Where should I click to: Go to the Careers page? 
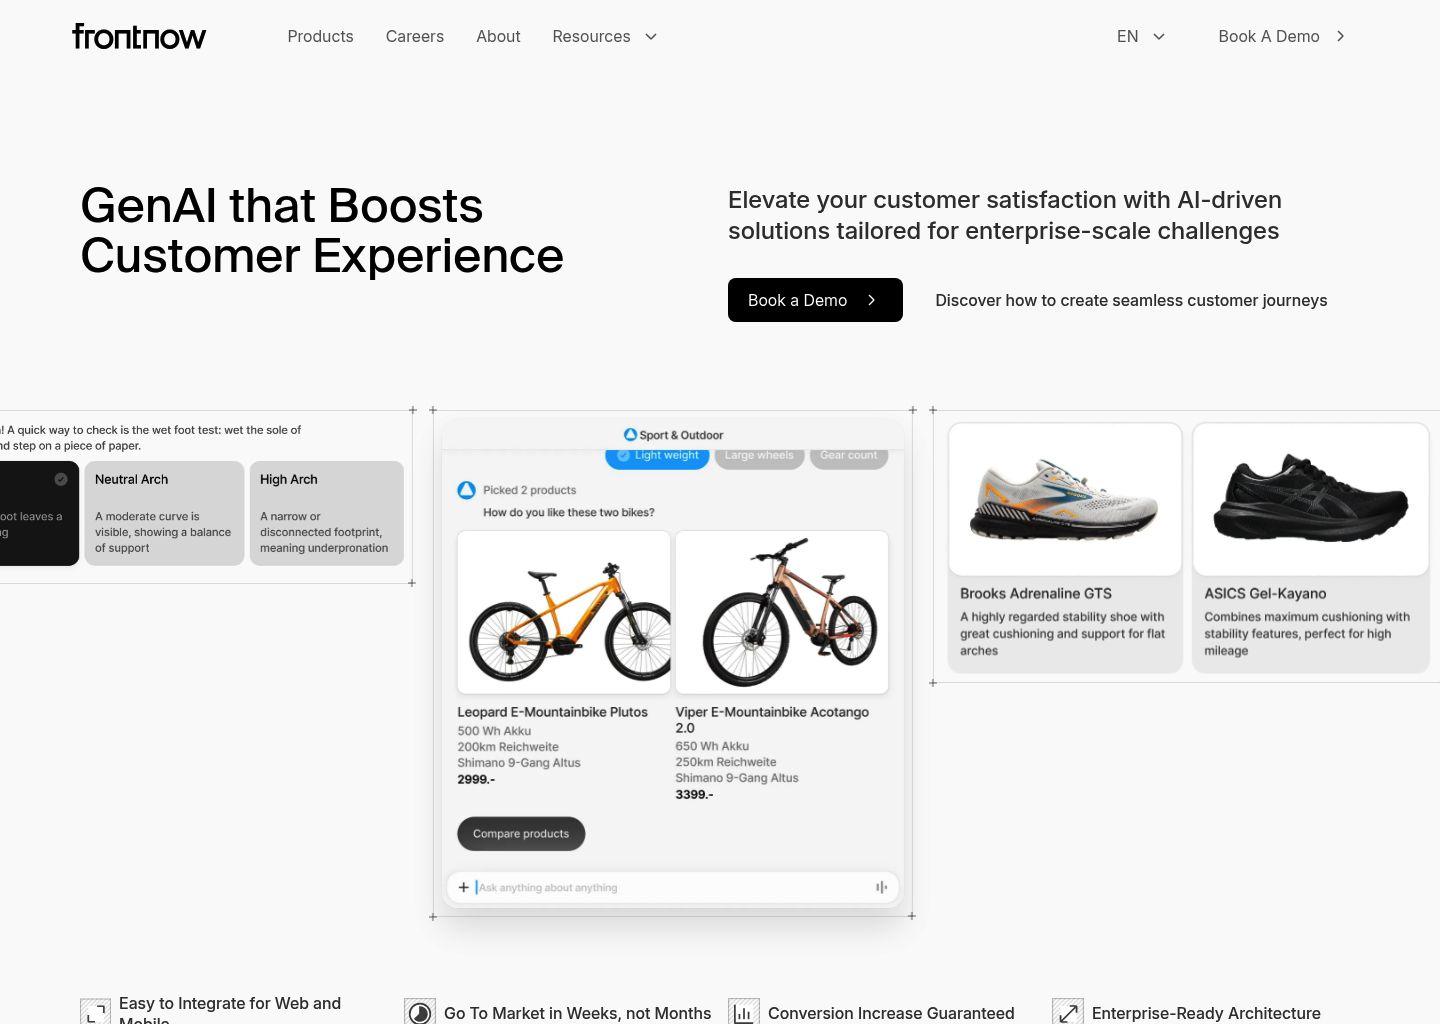point(415,36)
